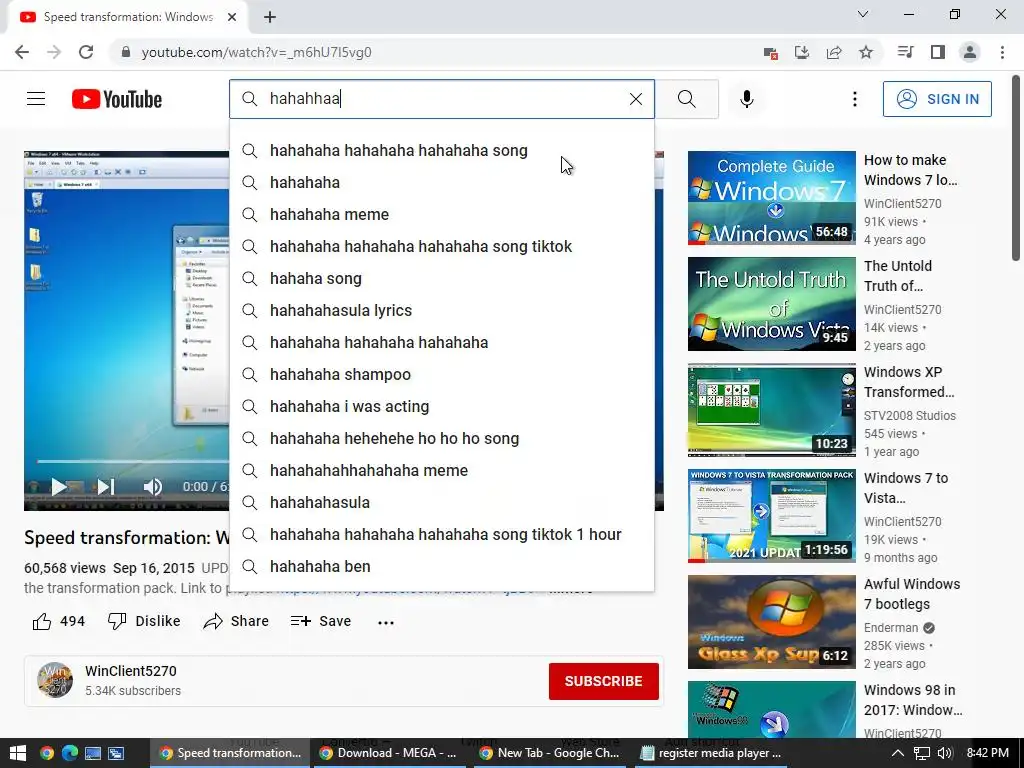This screenshot has width=1024, height=768.
Task: Open the Windows Start menu
Action: [18, 753]
